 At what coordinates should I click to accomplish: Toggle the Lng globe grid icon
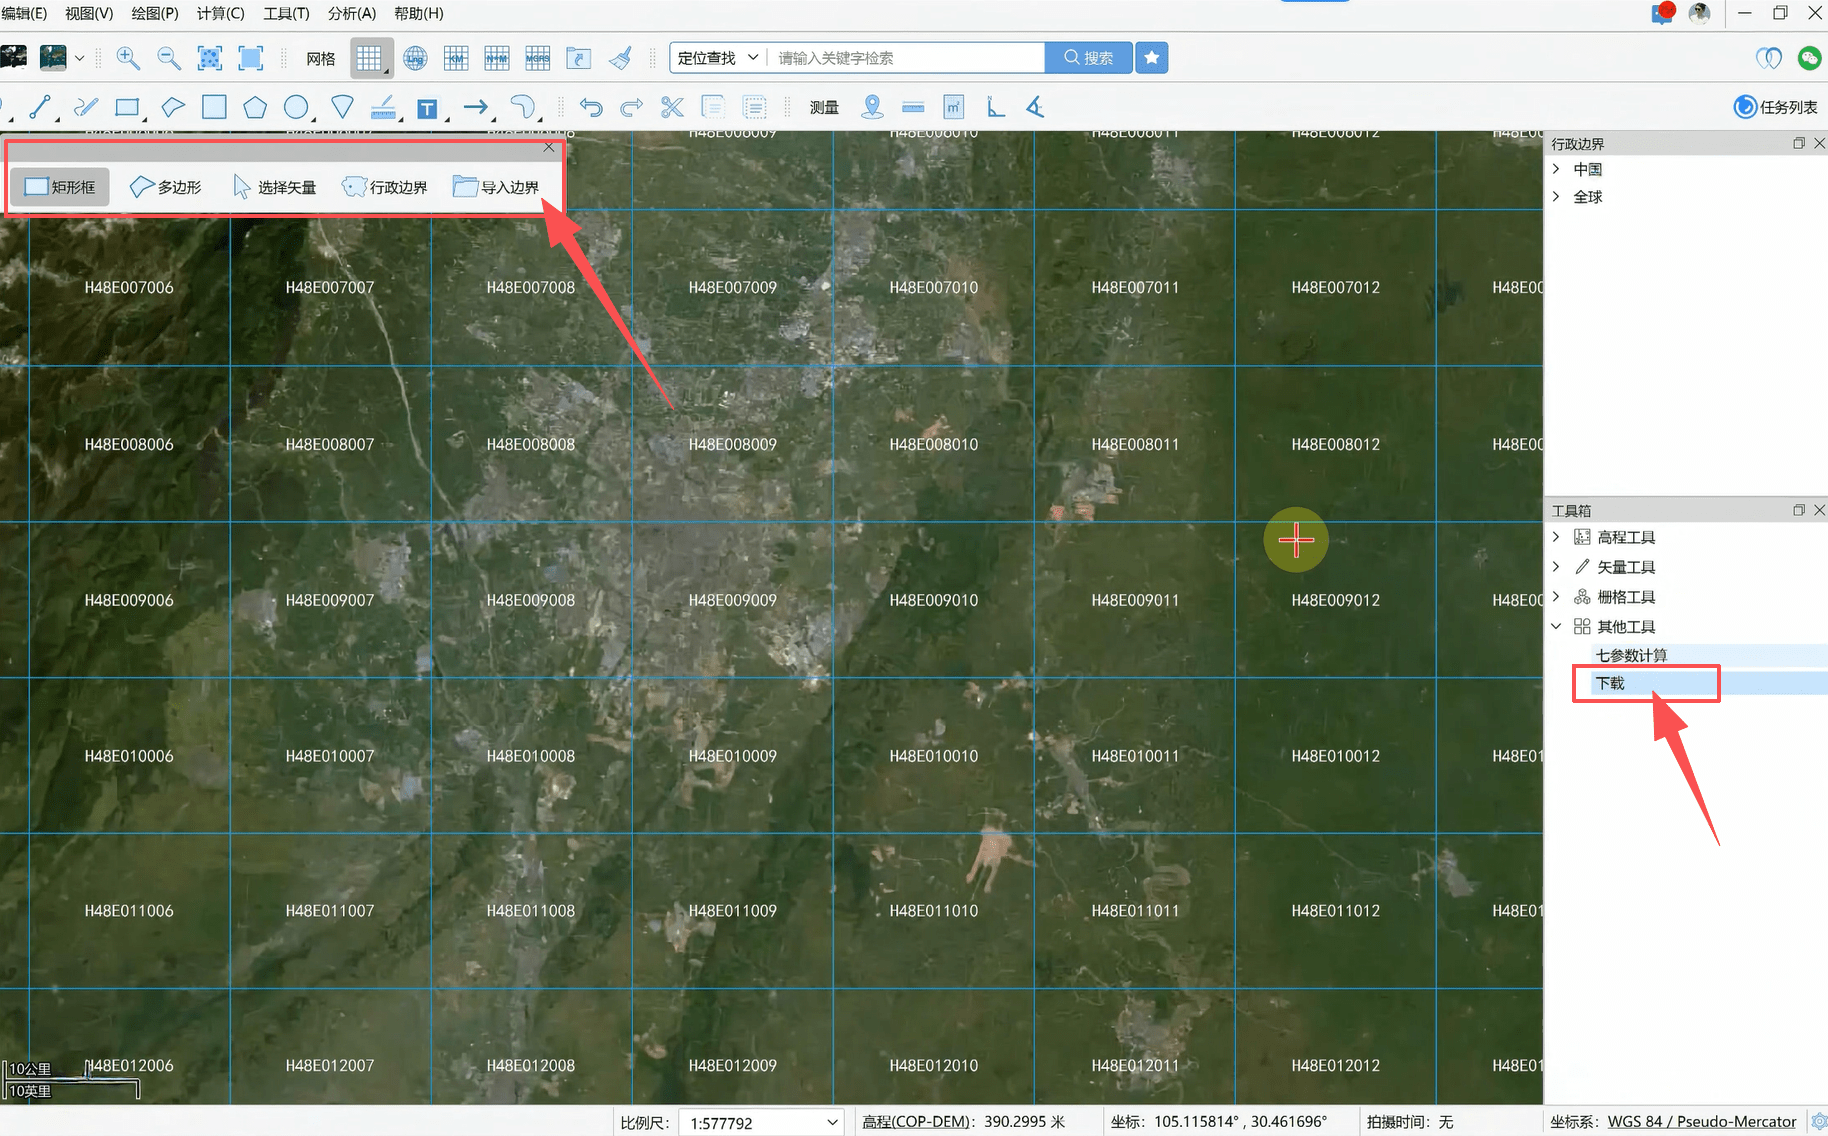click(415, 58)
